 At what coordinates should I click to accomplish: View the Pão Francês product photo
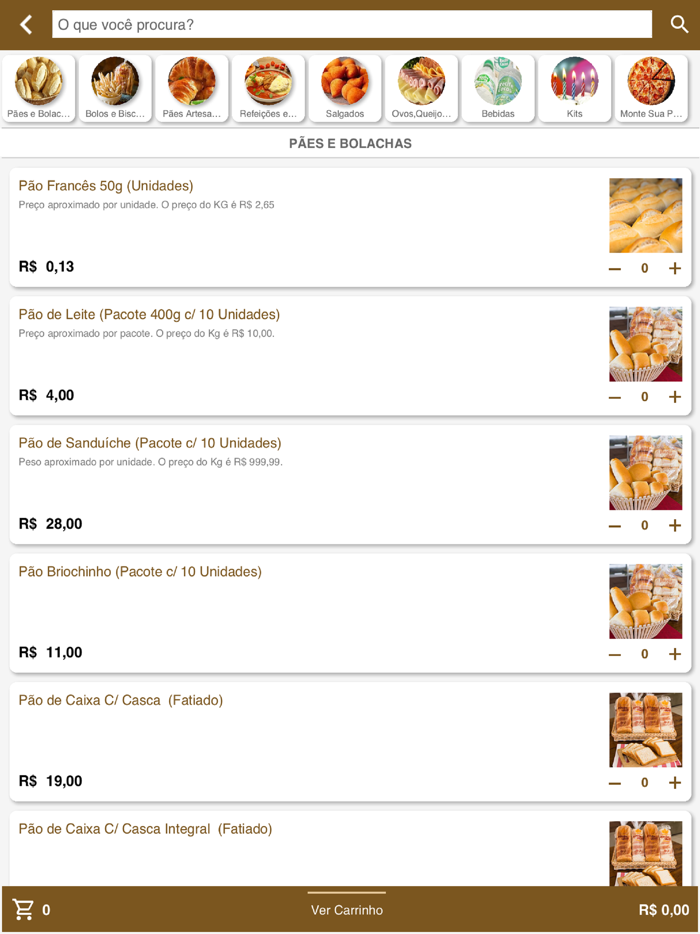click(646, 215)
